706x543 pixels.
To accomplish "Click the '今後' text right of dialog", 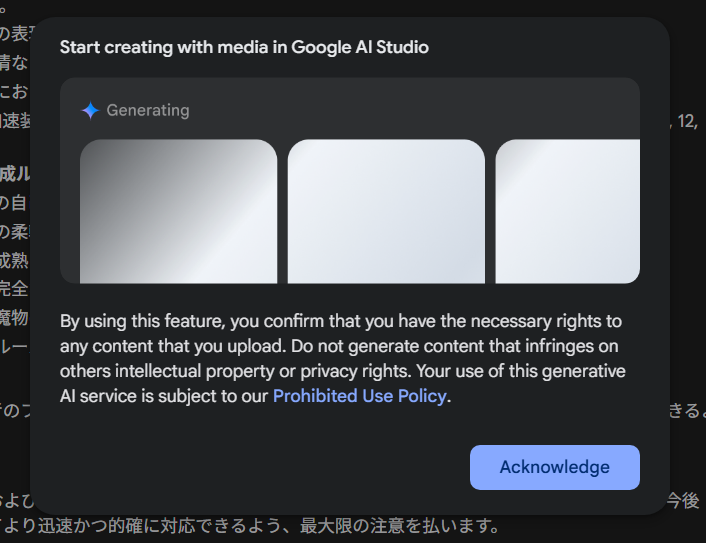I will 687,499.
